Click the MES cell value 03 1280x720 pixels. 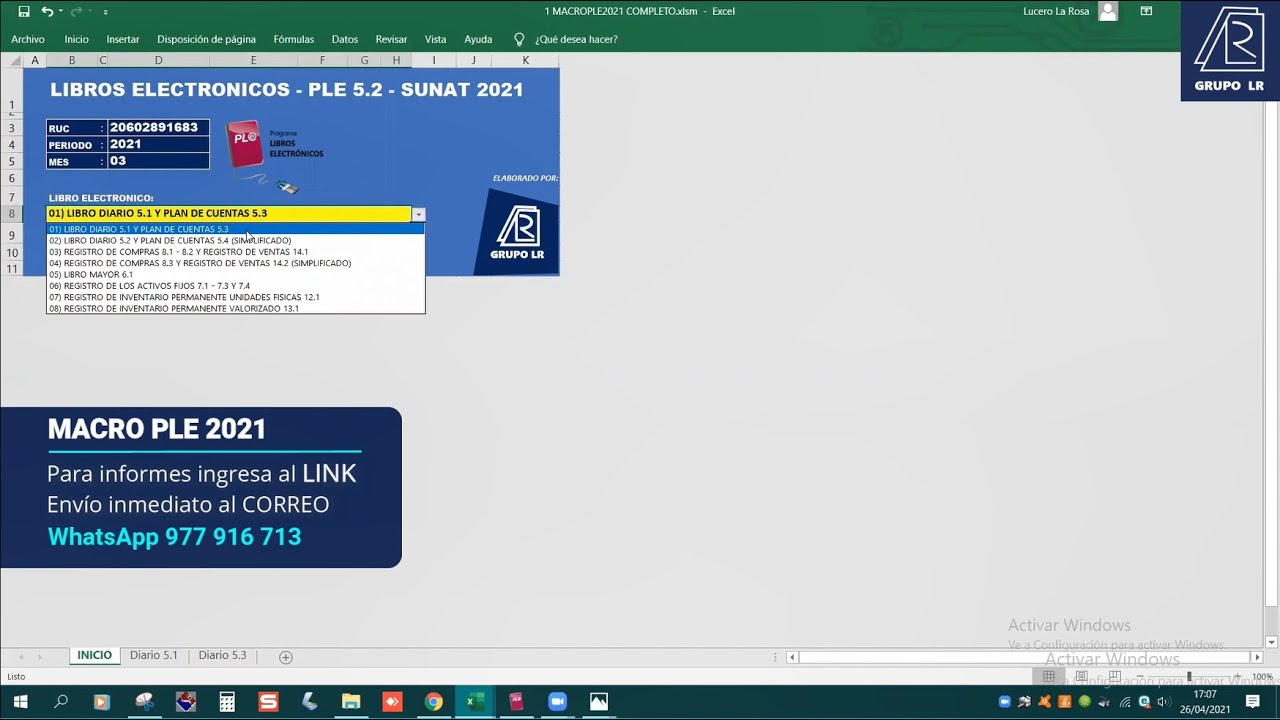coord(158,161)
